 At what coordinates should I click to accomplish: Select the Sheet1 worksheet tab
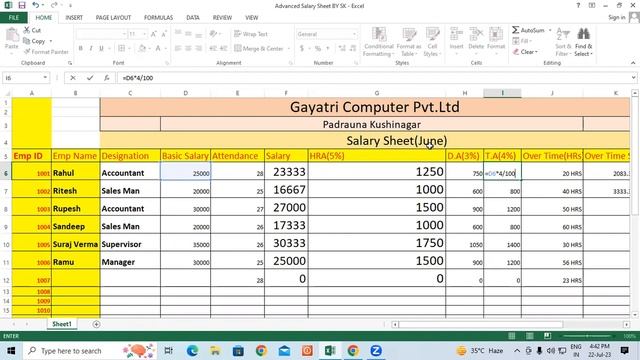(62, 324)
